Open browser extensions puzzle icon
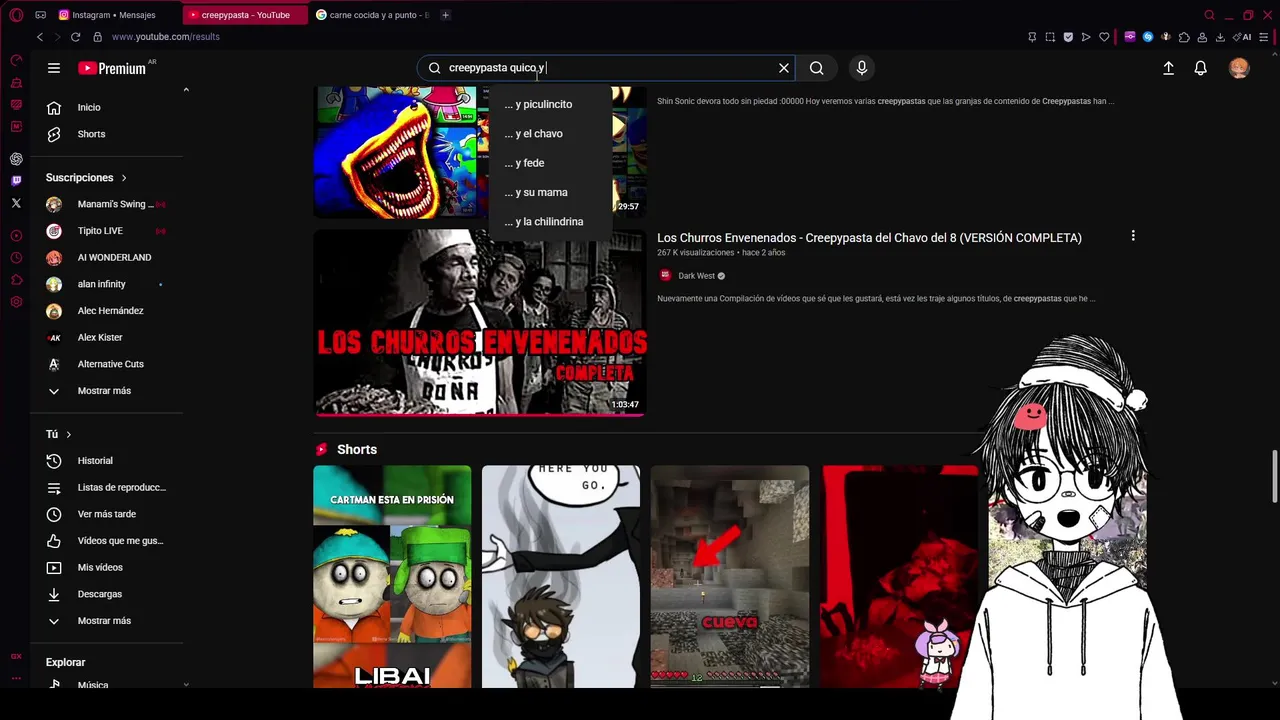Viewport: 1280px width, 720px height. pyautogui.click(x=1184, y=37)
